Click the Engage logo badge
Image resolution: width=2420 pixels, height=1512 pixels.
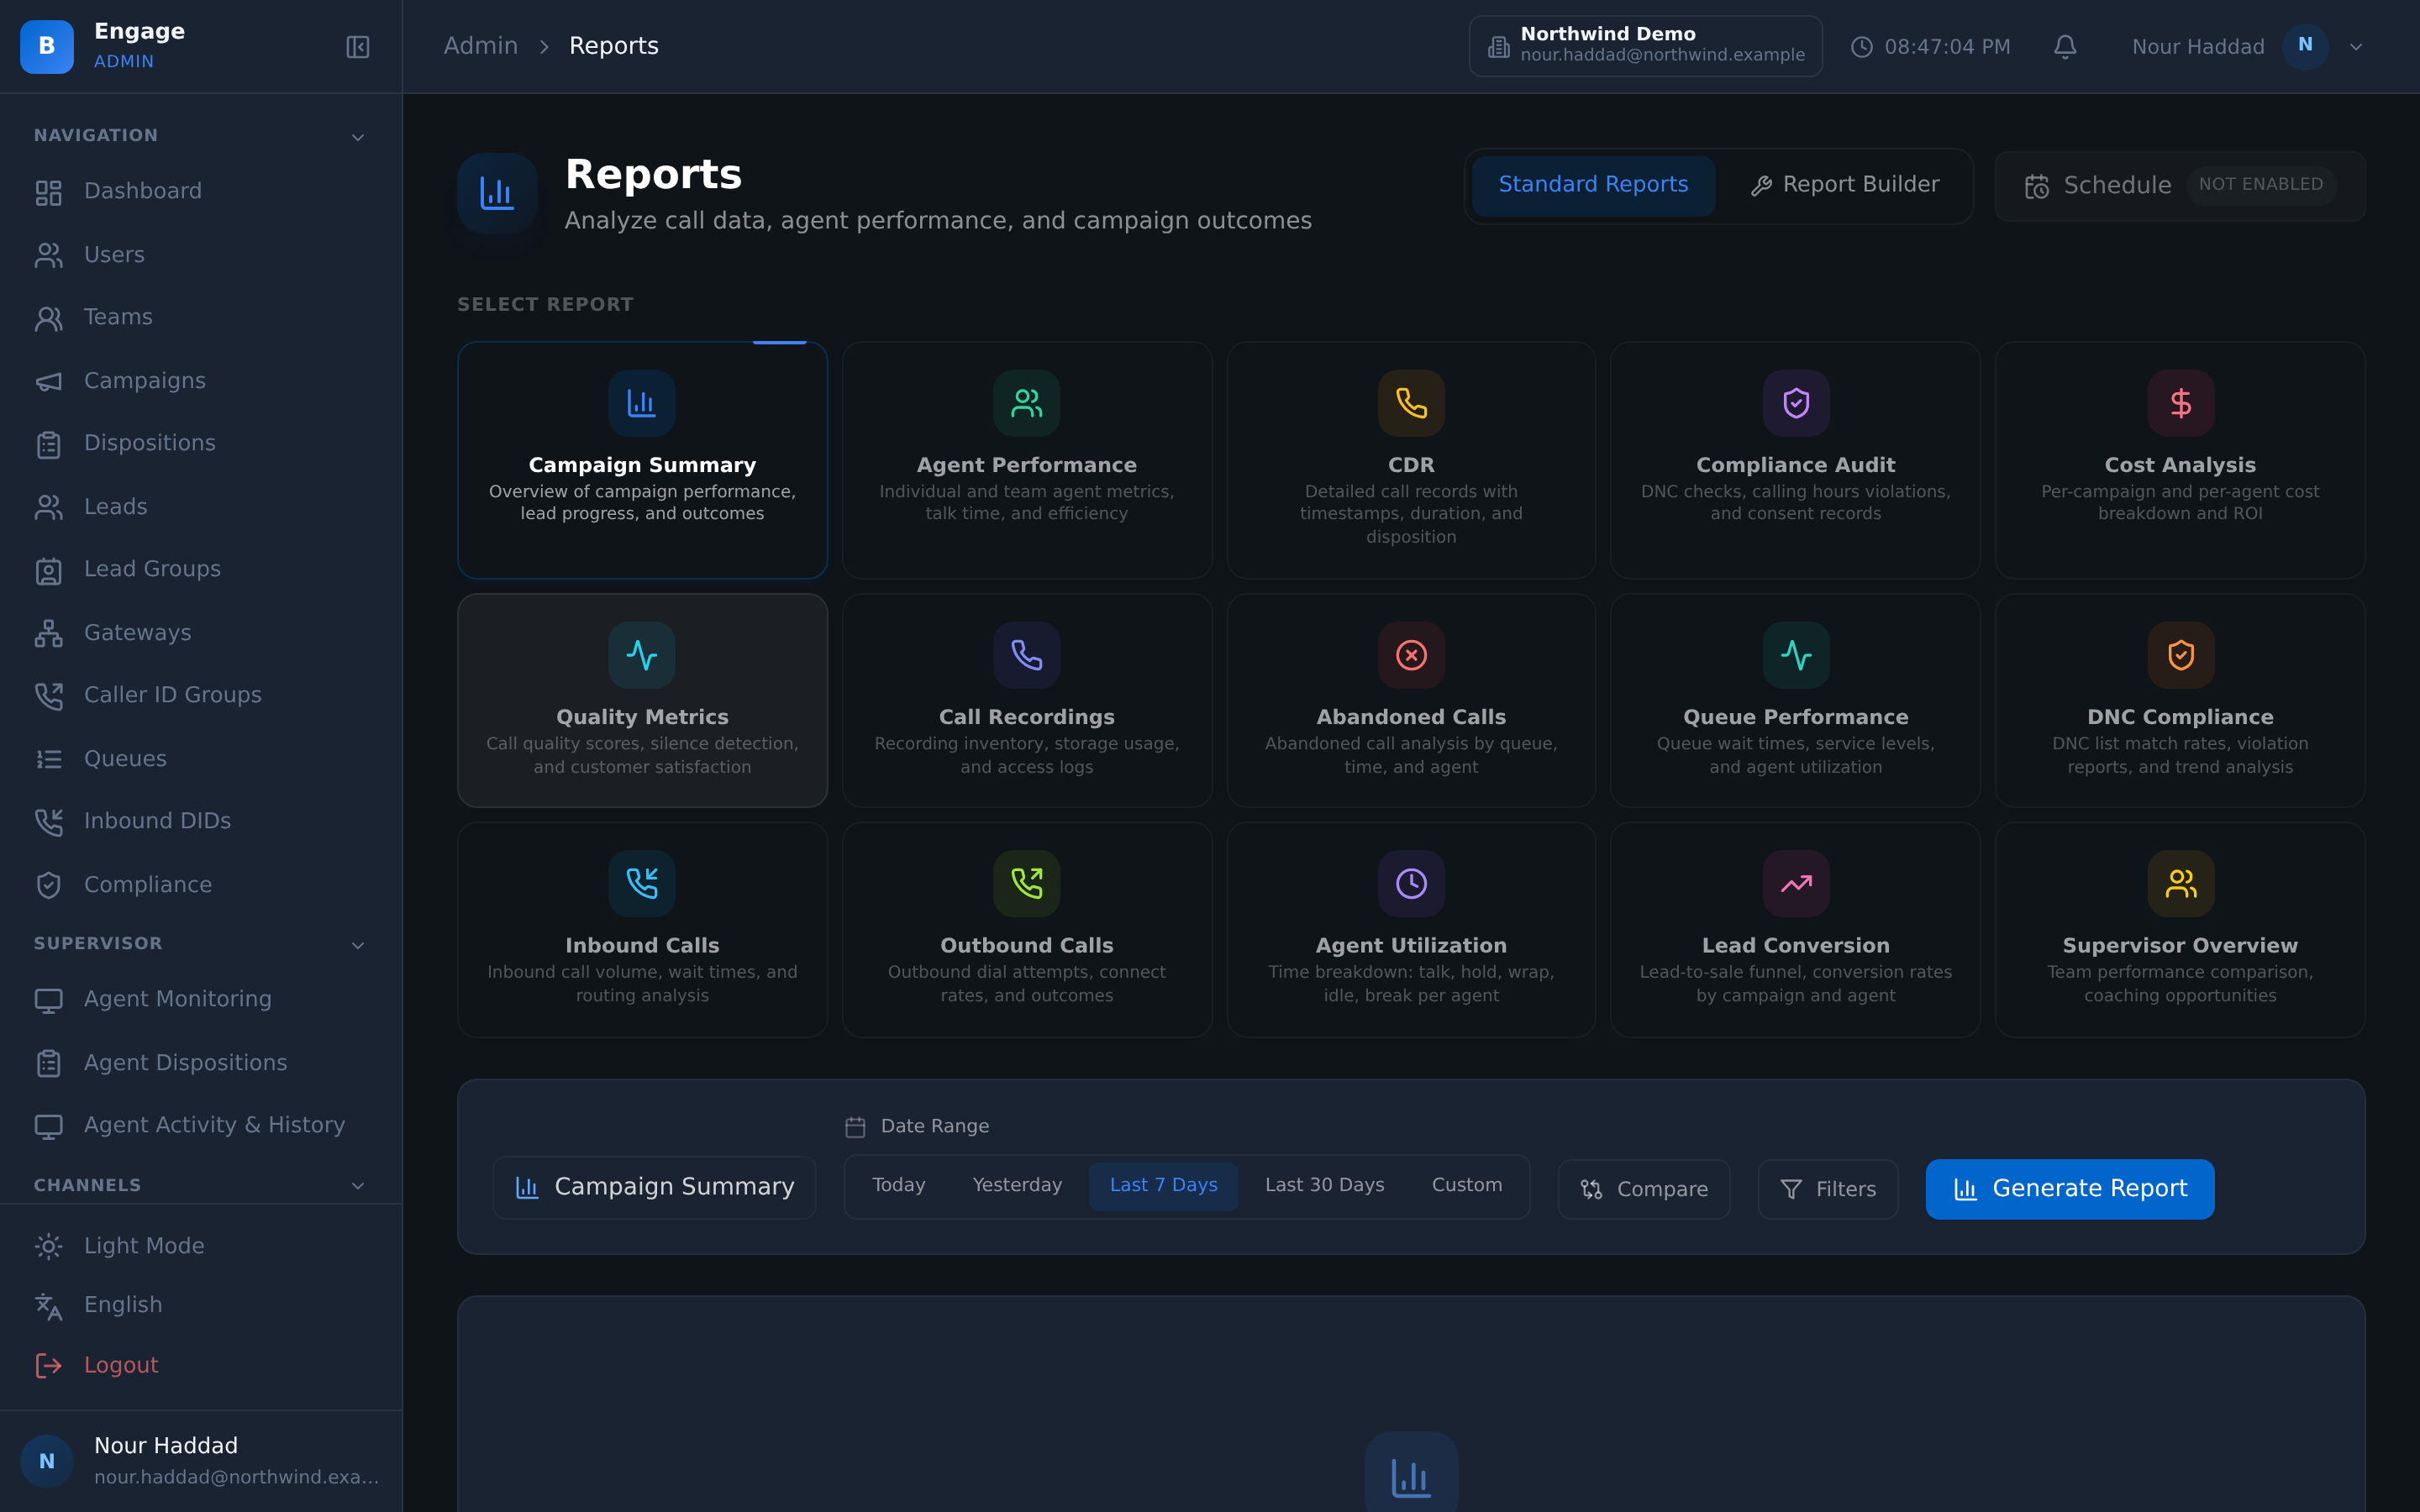coord(47,46)
